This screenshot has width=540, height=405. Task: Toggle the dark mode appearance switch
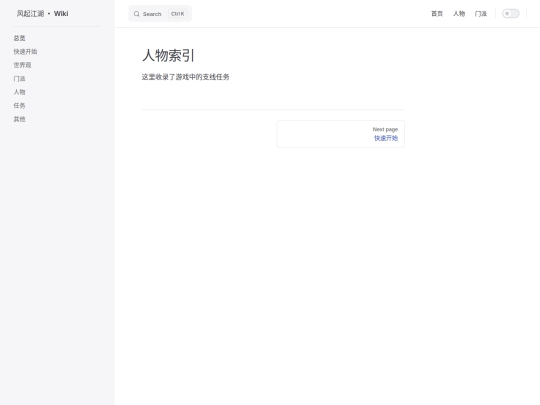coord(510,14)
